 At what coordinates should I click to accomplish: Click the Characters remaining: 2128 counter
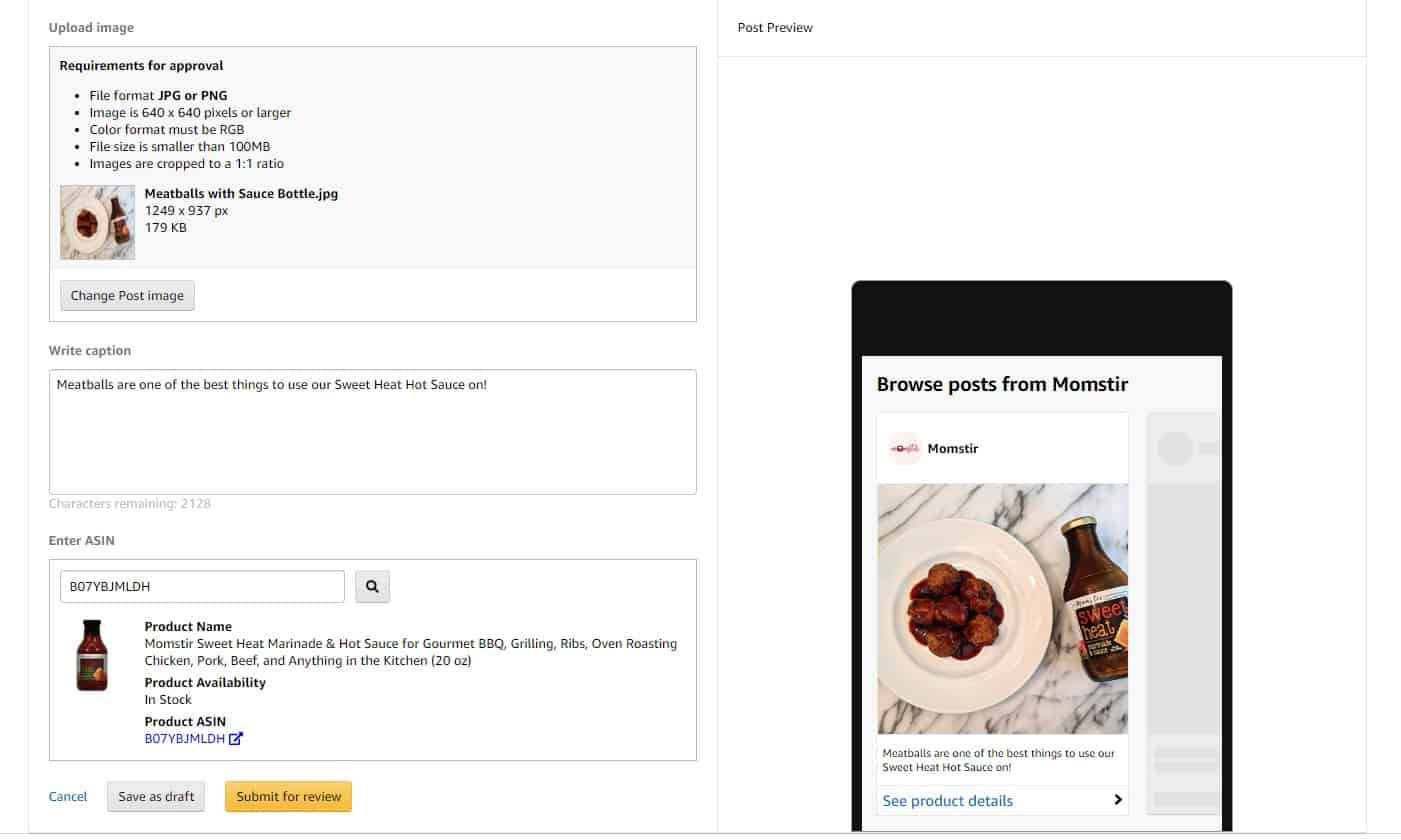coord(130,504)
